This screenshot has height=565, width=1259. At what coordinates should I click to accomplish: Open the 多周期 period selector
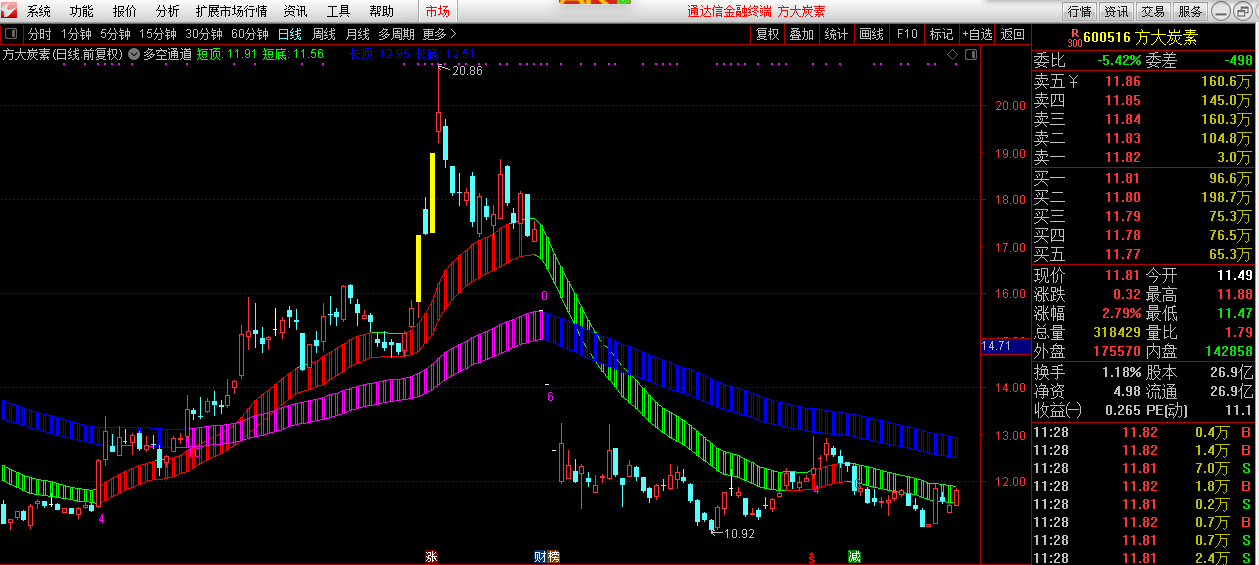pos(397,34)
